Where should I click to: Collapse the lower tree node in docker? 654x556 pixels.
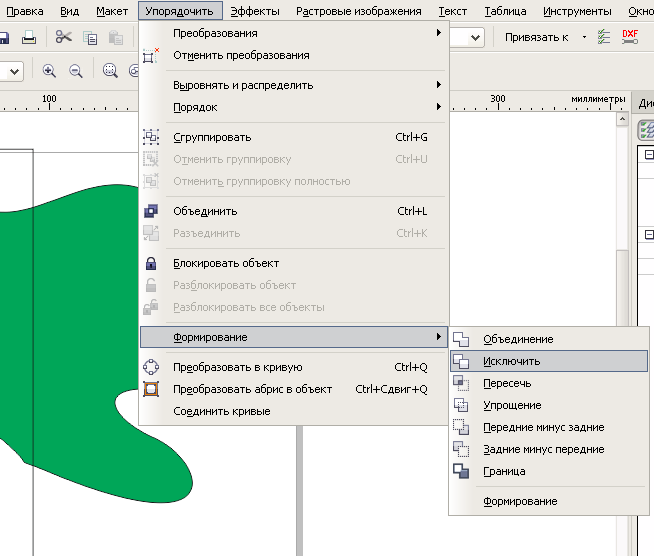(x=649, y=234)
